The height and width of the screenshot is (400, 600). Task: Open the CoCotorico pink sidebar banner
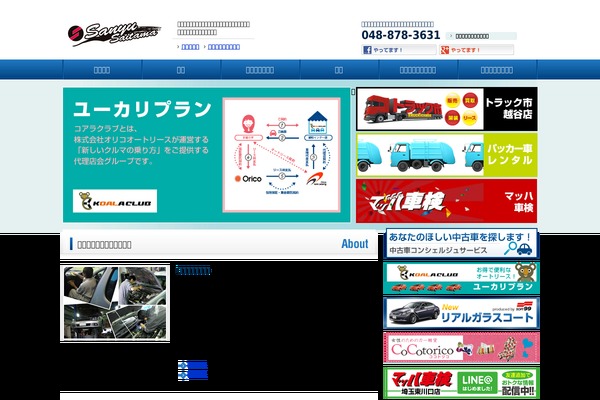[x=461, y=348]
